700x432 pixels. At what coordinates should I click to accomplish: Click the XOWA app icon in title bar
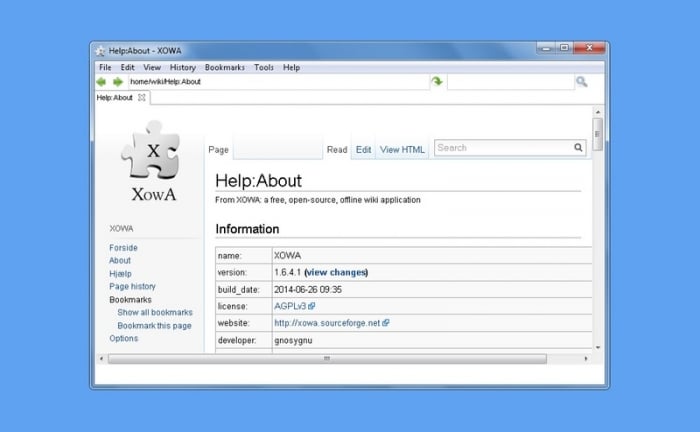click(100, 51)
